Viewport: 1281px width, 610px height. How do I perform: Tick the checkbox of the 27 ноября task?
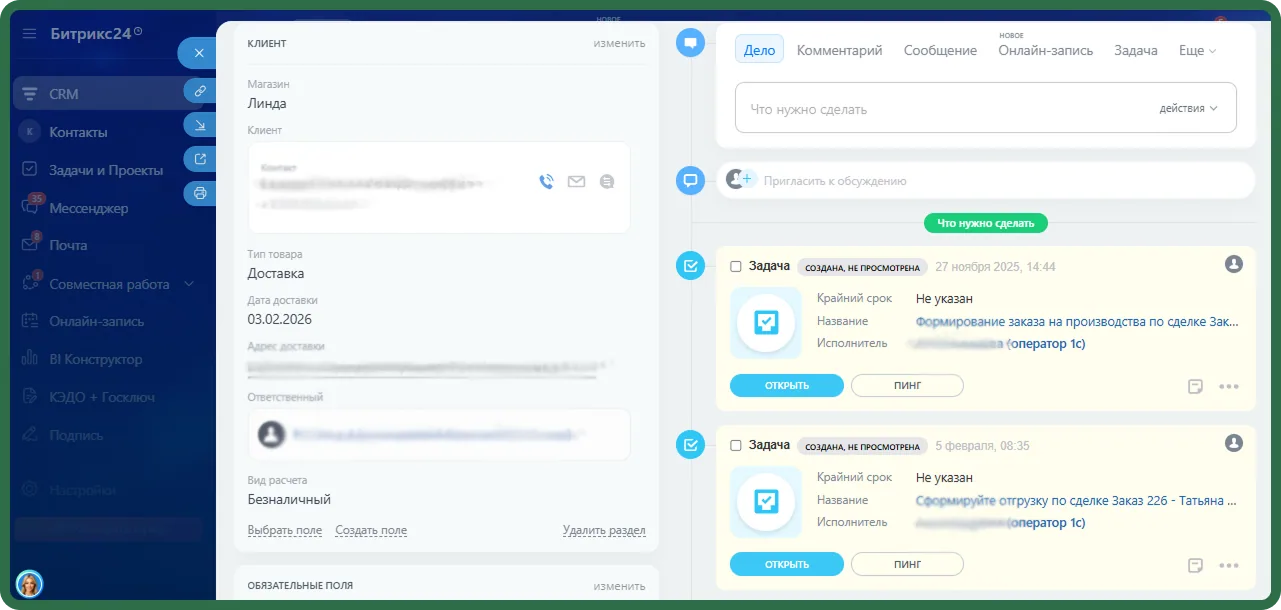click(x=736, y=267)
